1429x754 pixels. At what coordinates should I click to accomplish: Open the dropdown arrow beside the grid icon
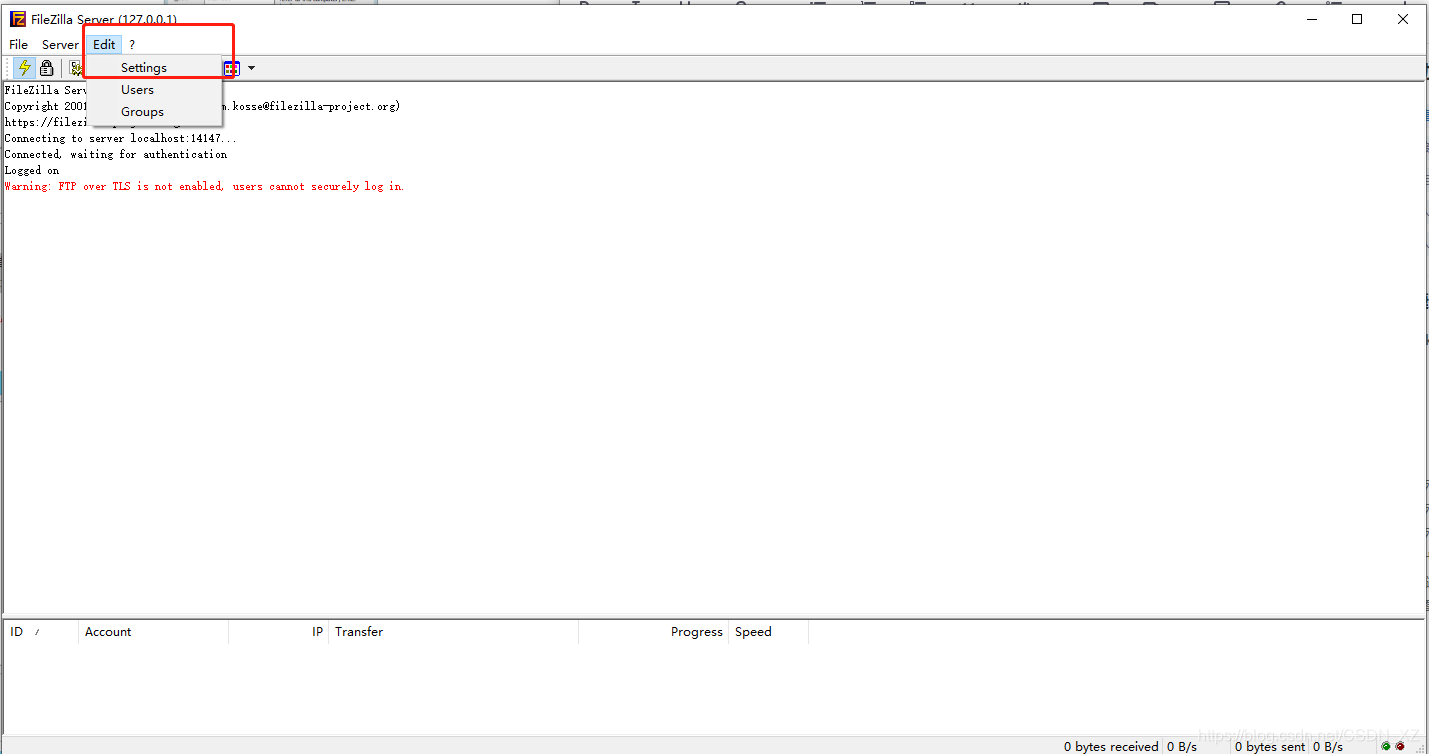point(251,68)
